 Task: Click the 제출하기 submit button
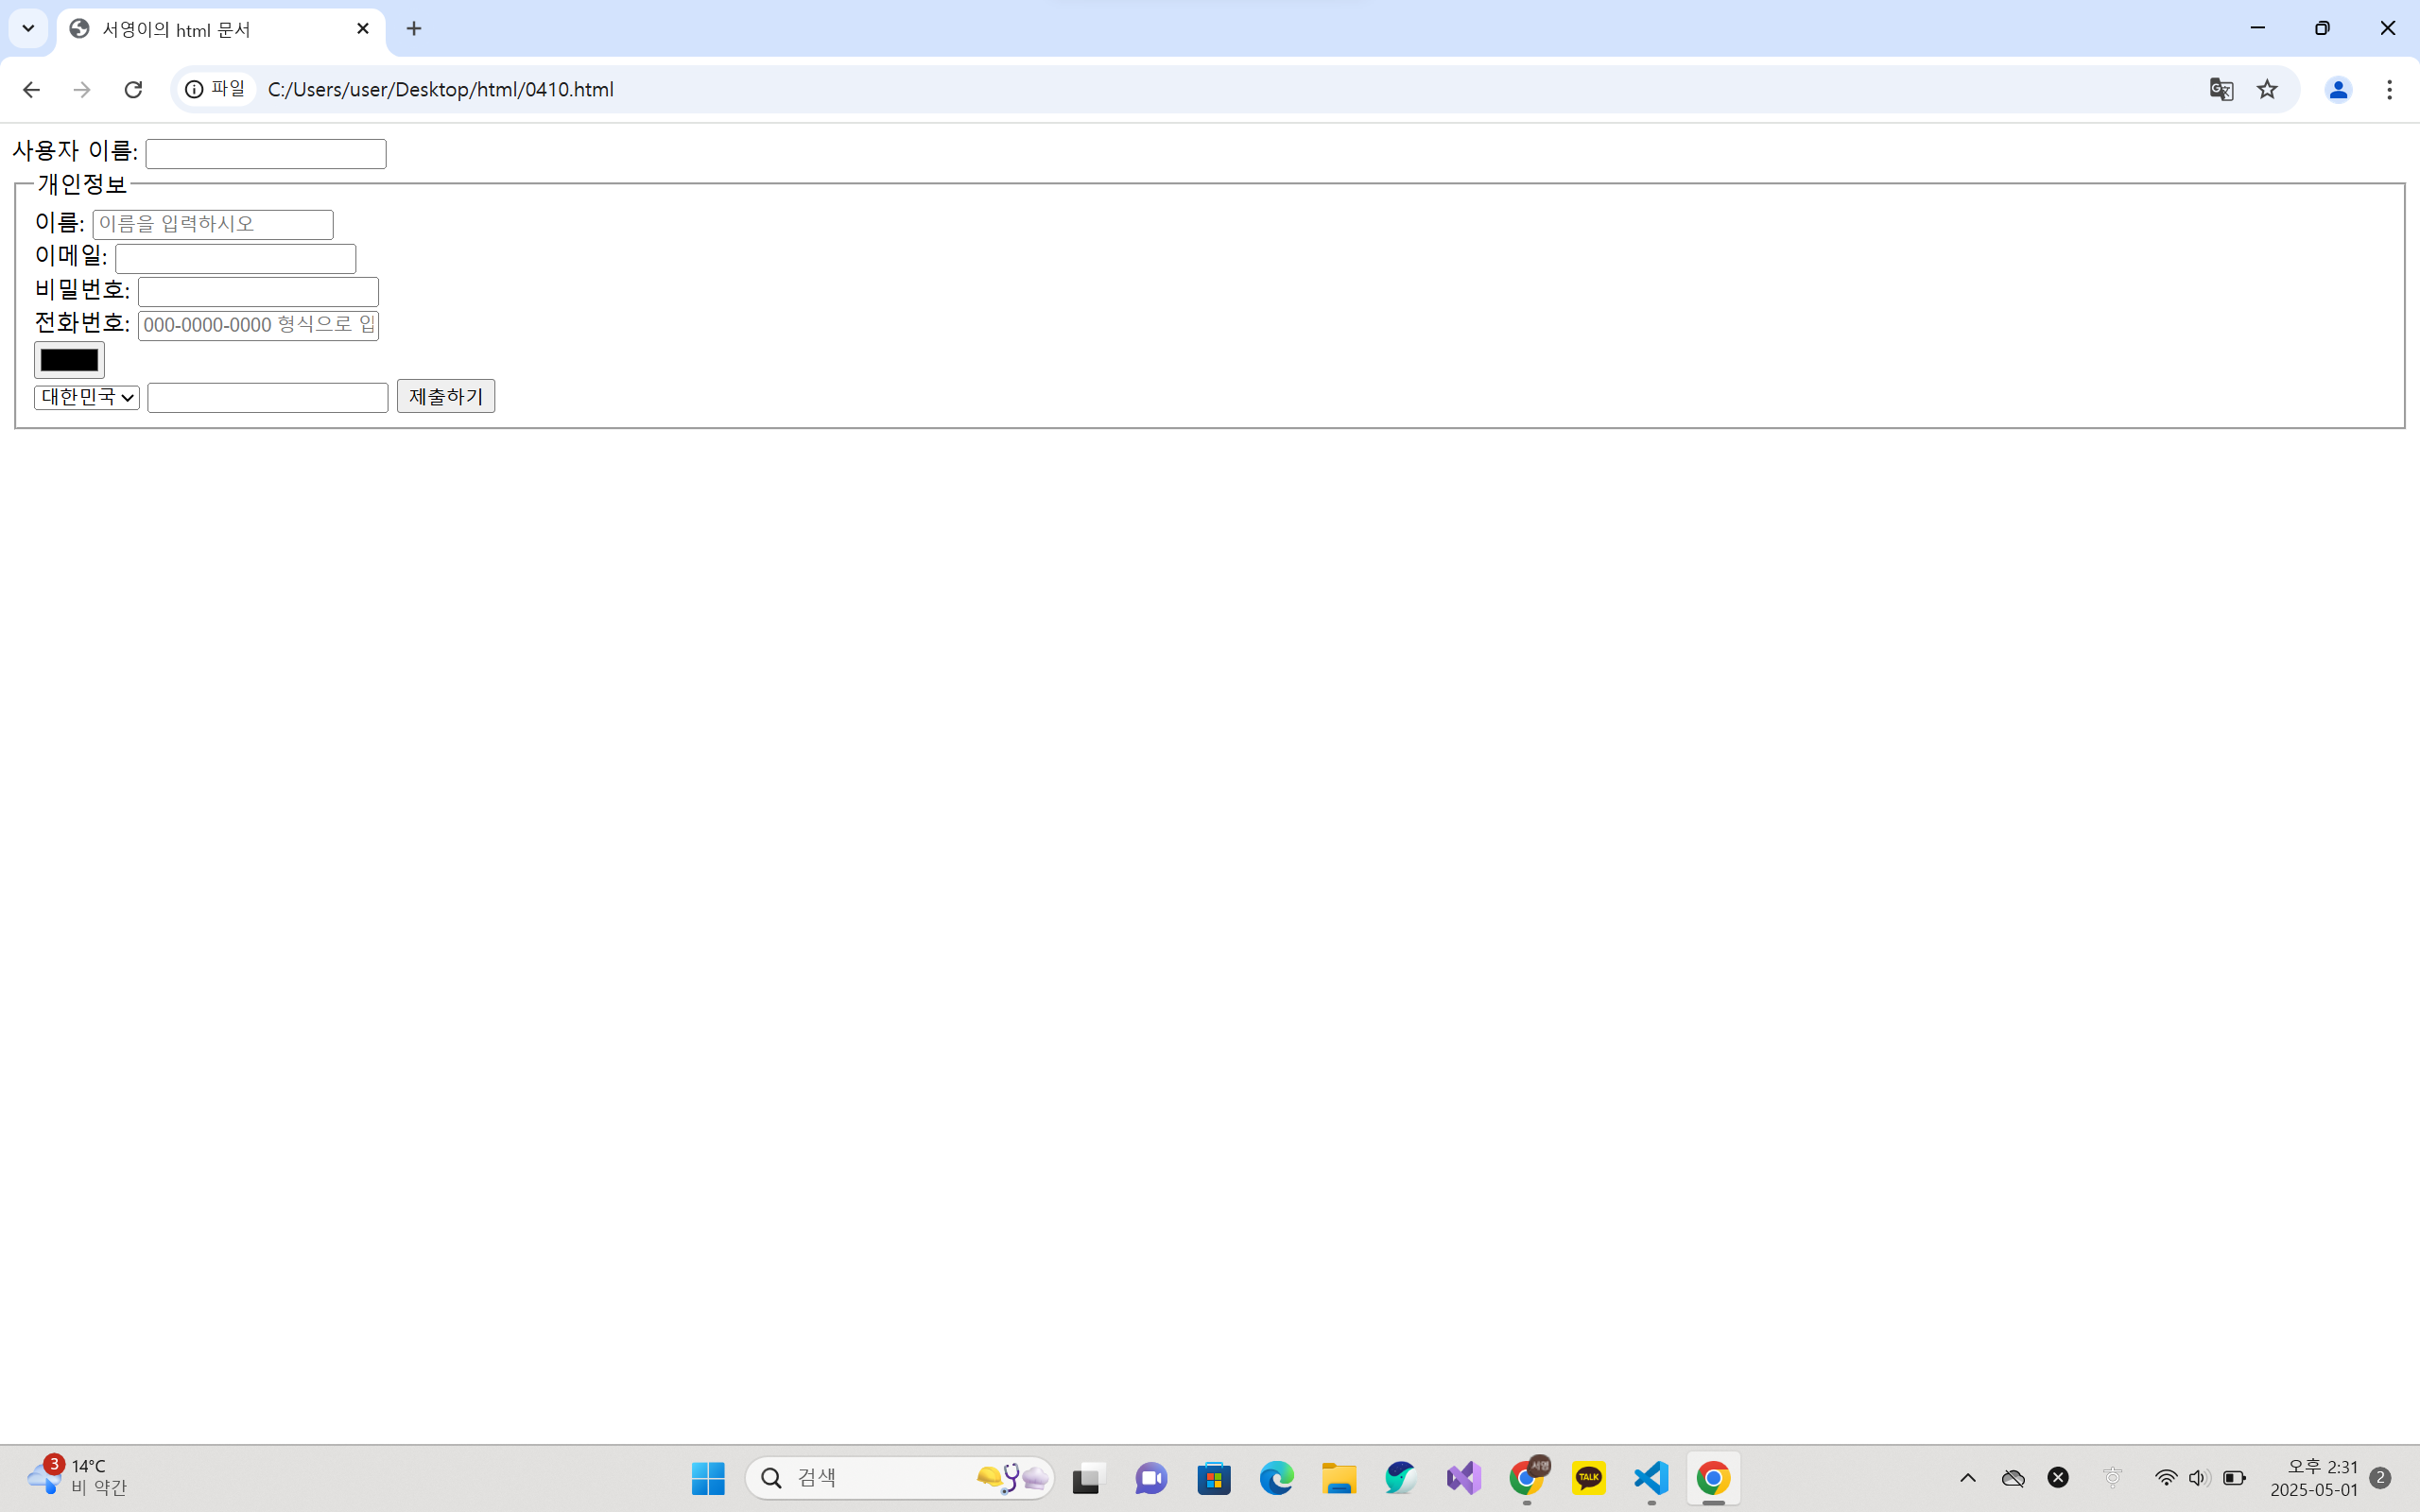(445, 397)
